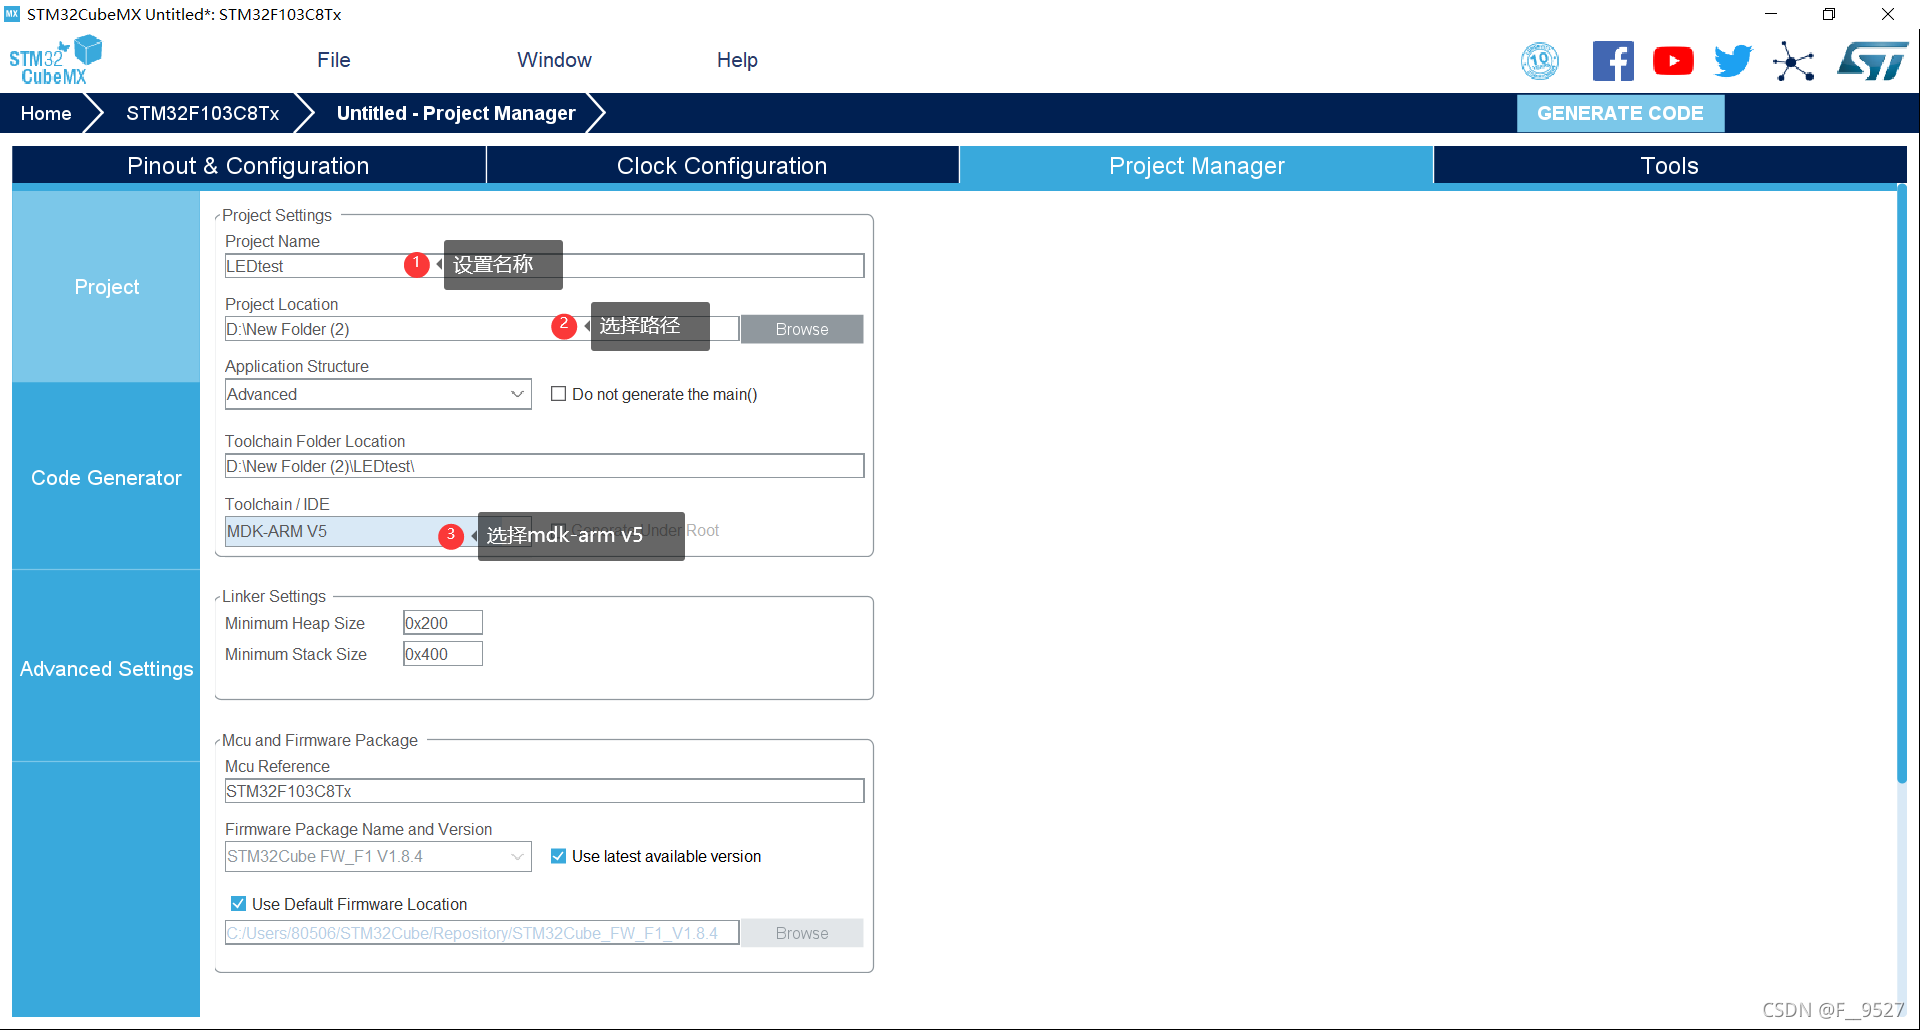Open the ST 10-year anniversary badge icon

tap(1540, 61)
